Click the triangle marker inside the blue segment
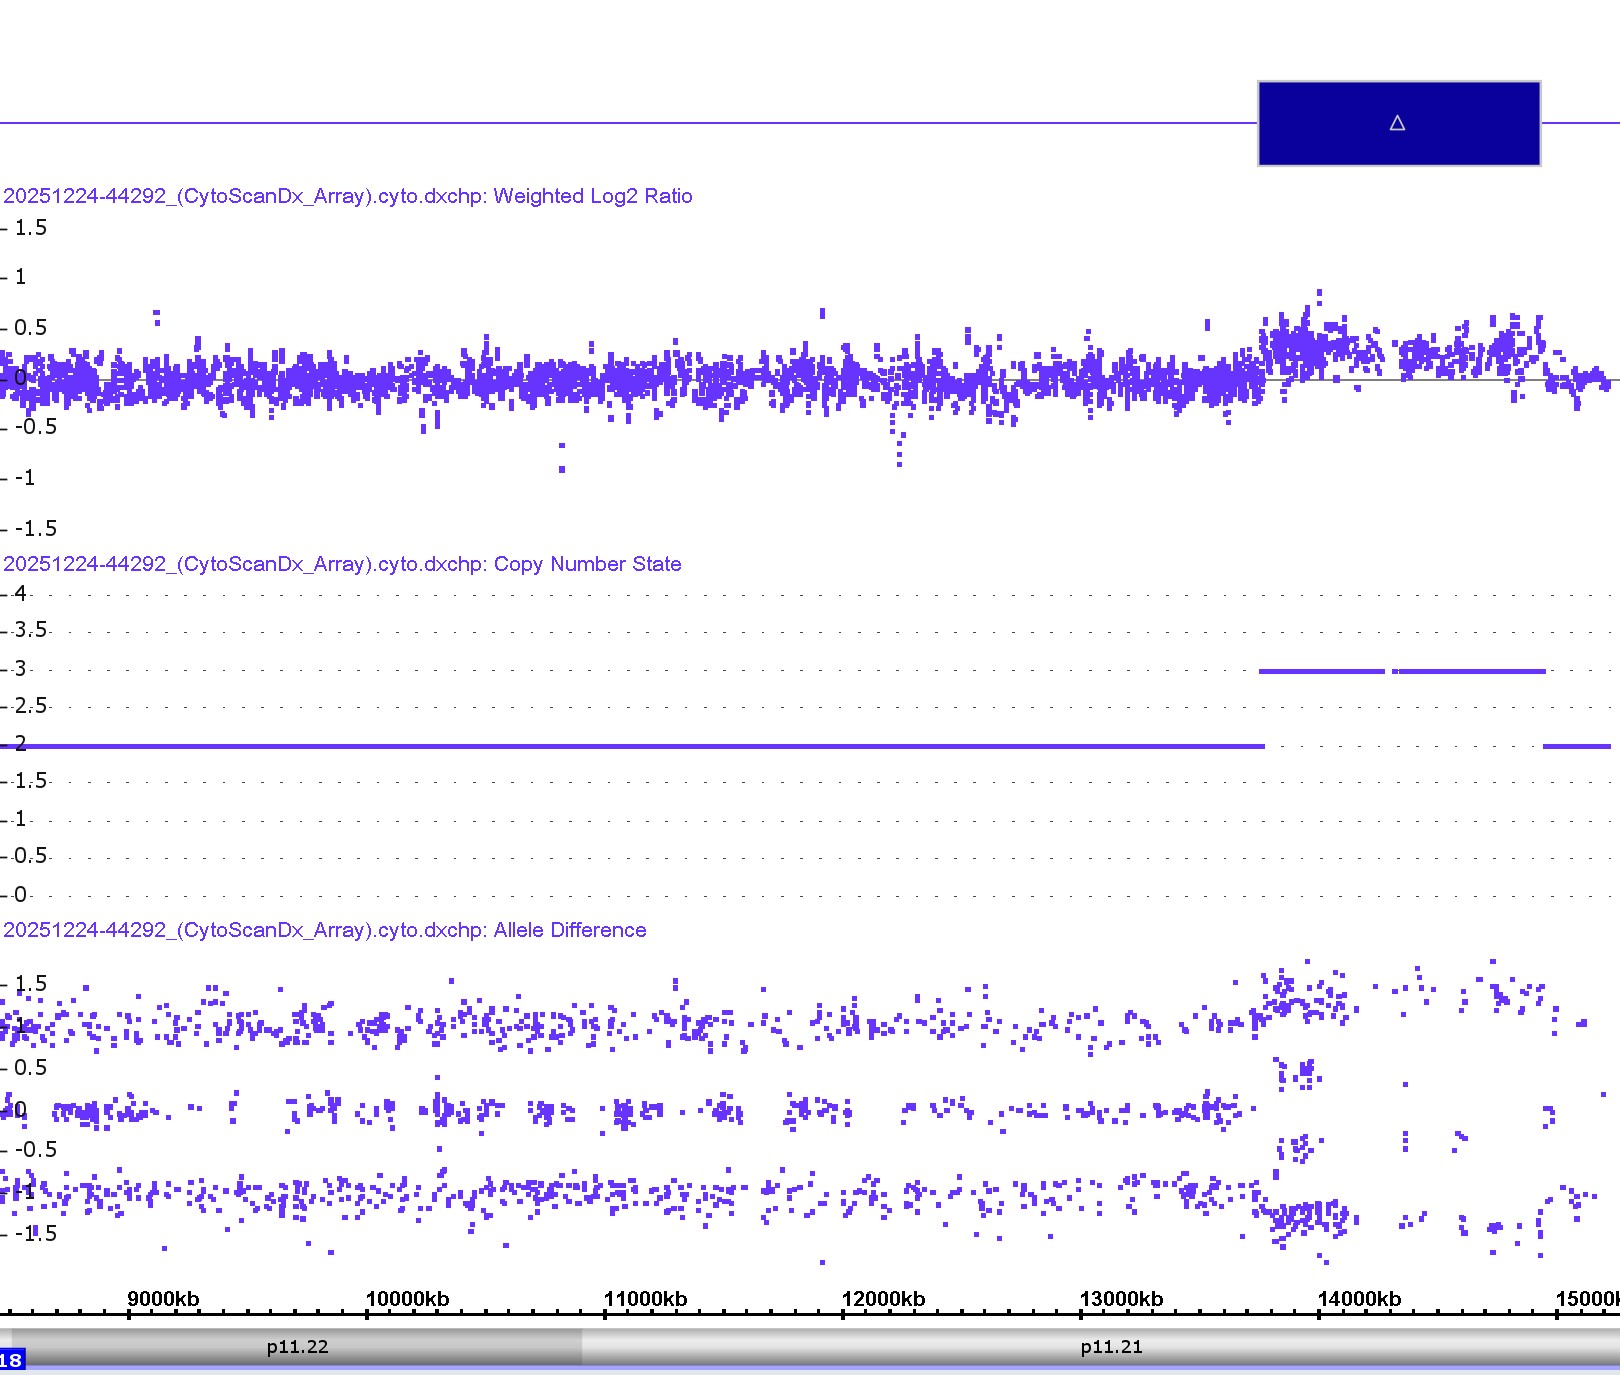This screenshot has height=1375, width=1620. 1398,123
